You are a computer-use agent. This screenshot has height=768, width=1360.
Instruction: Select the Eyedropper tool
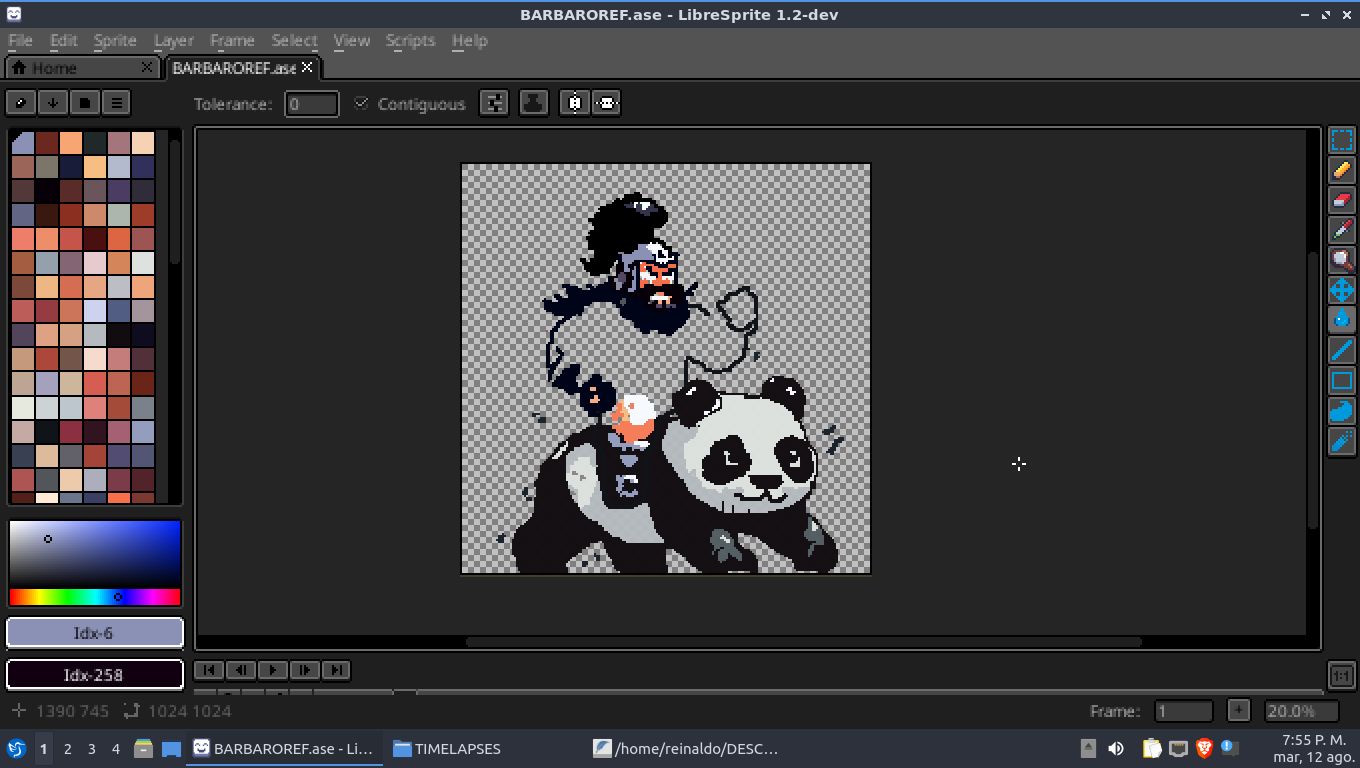tap(1341, 230)
